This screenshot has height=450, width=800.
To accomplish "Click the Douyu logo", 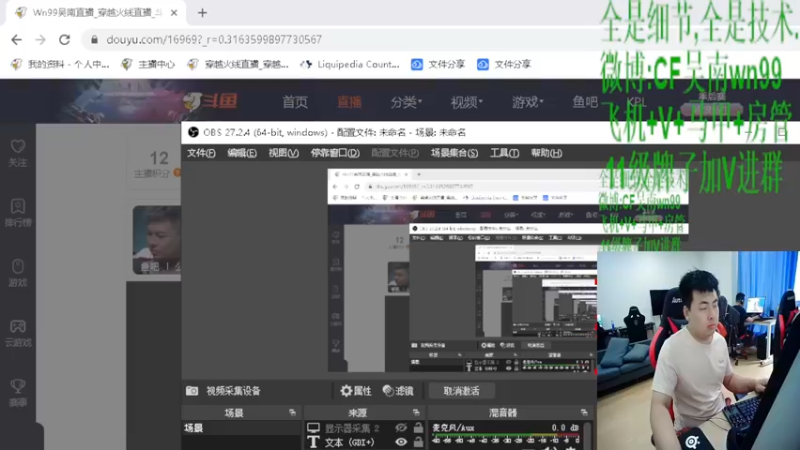I will (210, 101).
